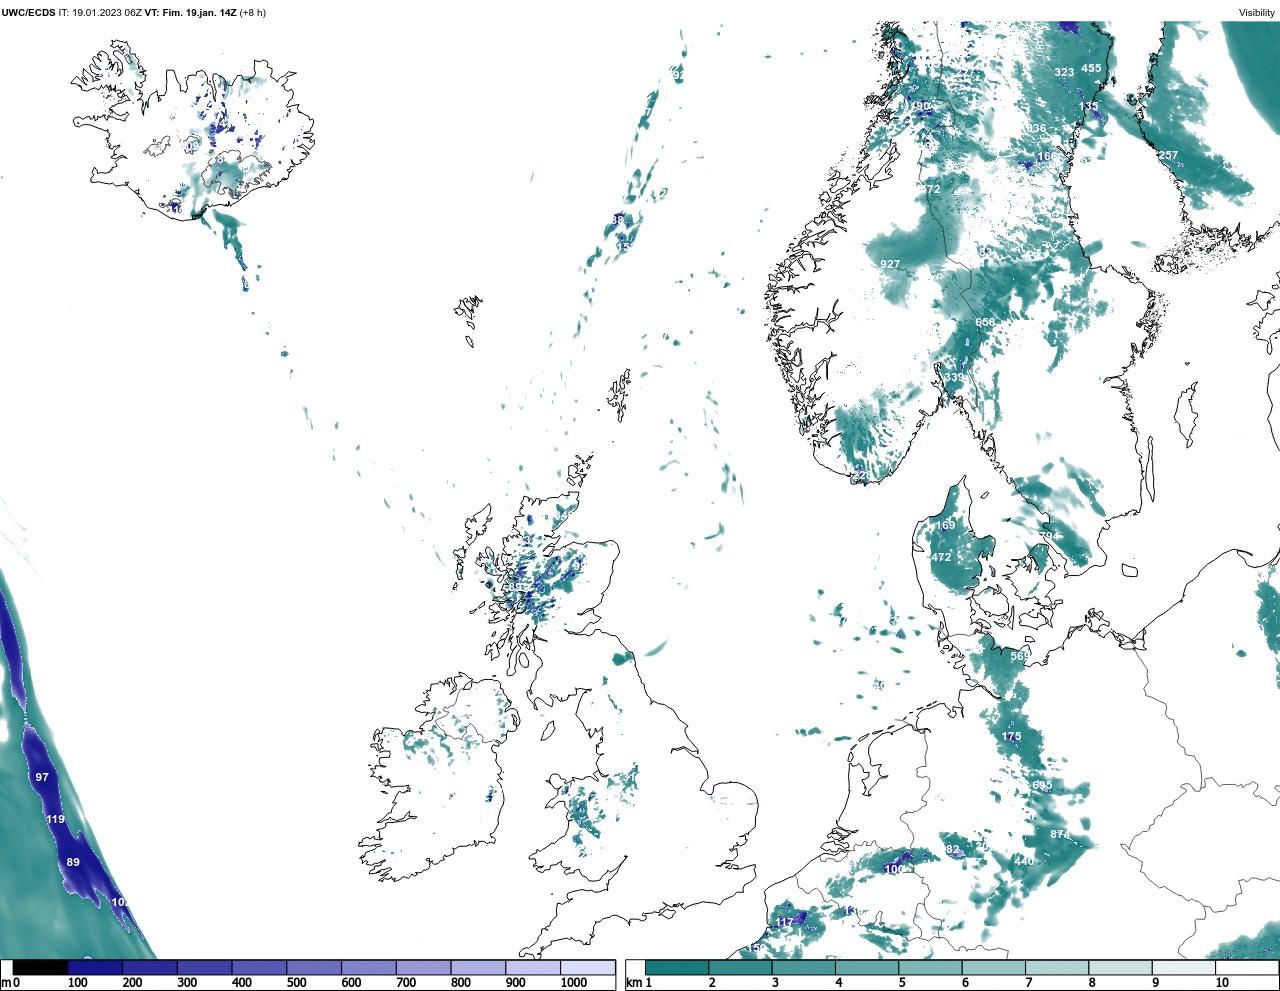This screenshot has width=1280, height=991.
Task: Click the '117' visibility value over Belgium
Action: (785, 922)
